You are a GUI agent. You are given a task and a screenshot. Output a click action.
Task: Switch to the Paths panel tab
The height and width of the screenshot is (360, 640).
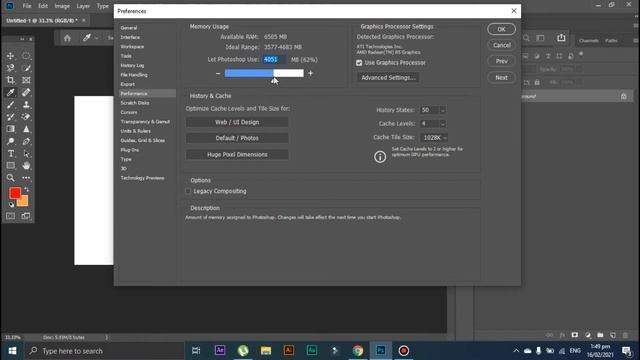point(611,40)
